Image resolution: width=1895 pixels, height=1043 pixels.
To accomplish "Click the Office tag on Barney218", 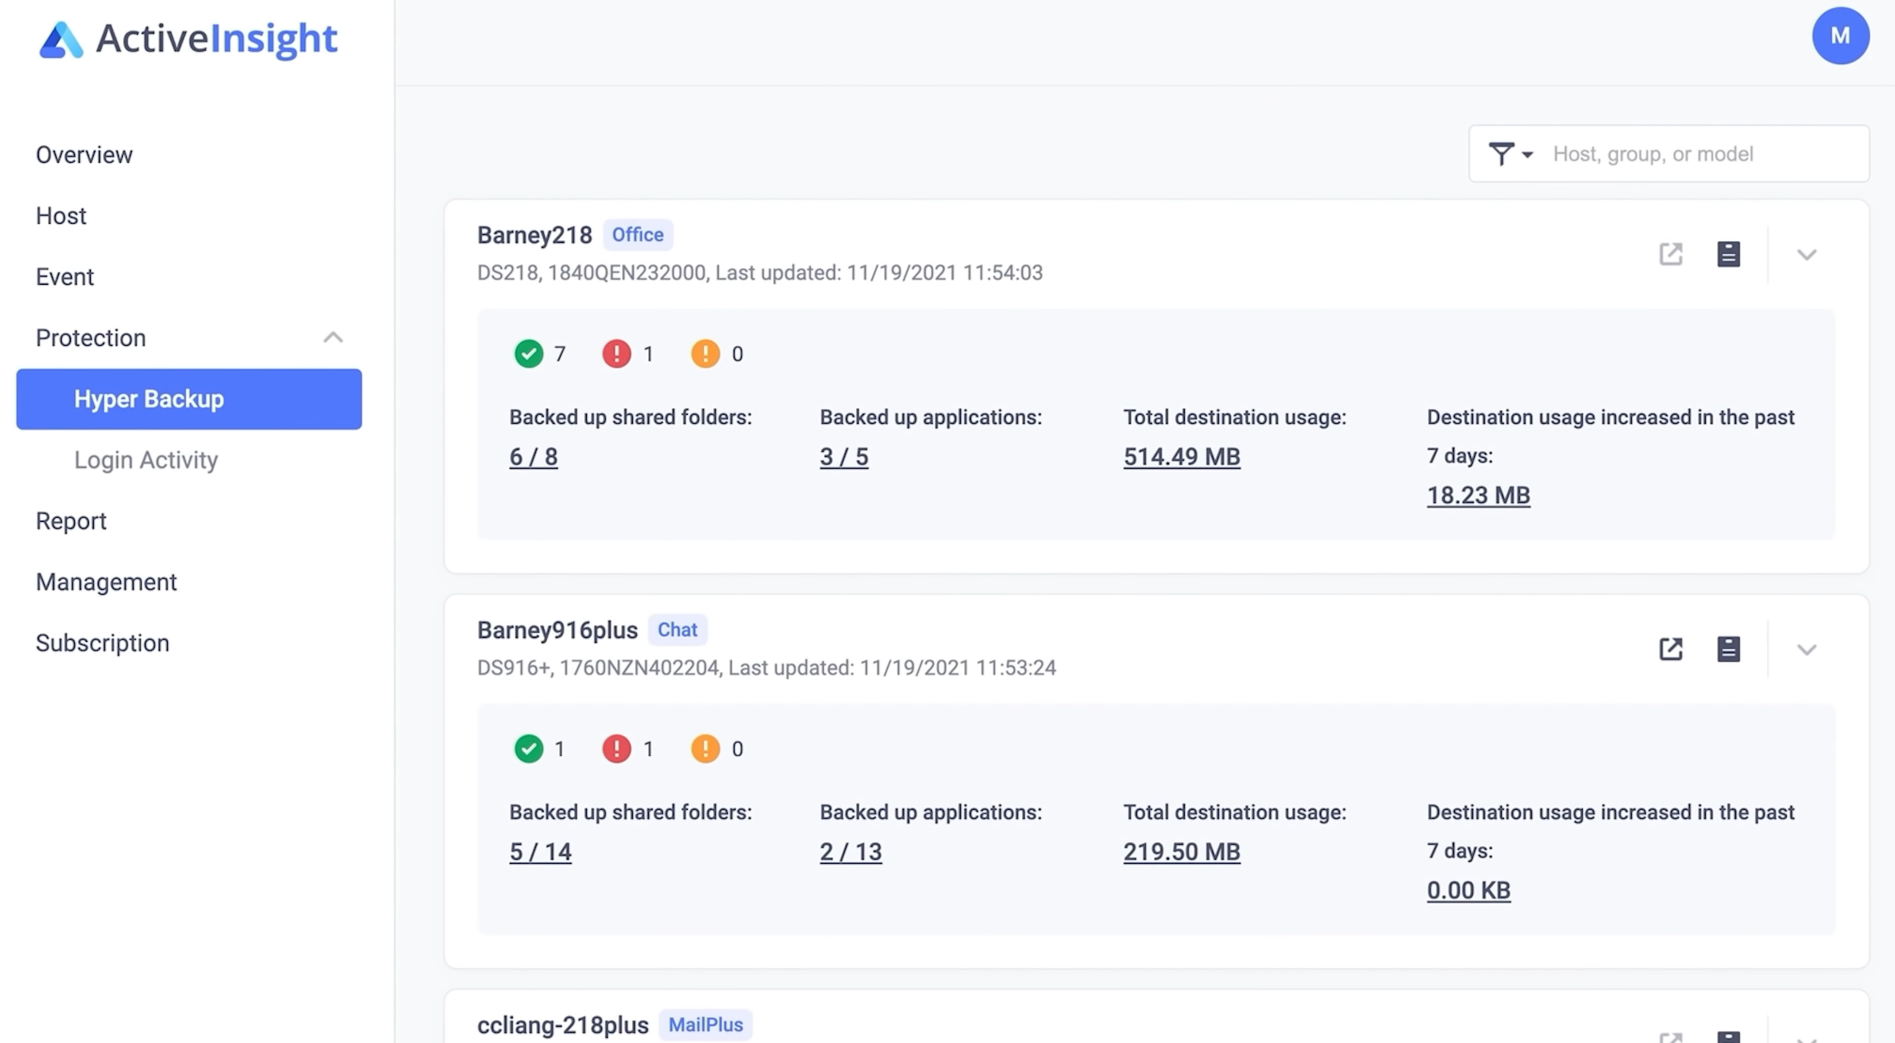I will (638, 235).
